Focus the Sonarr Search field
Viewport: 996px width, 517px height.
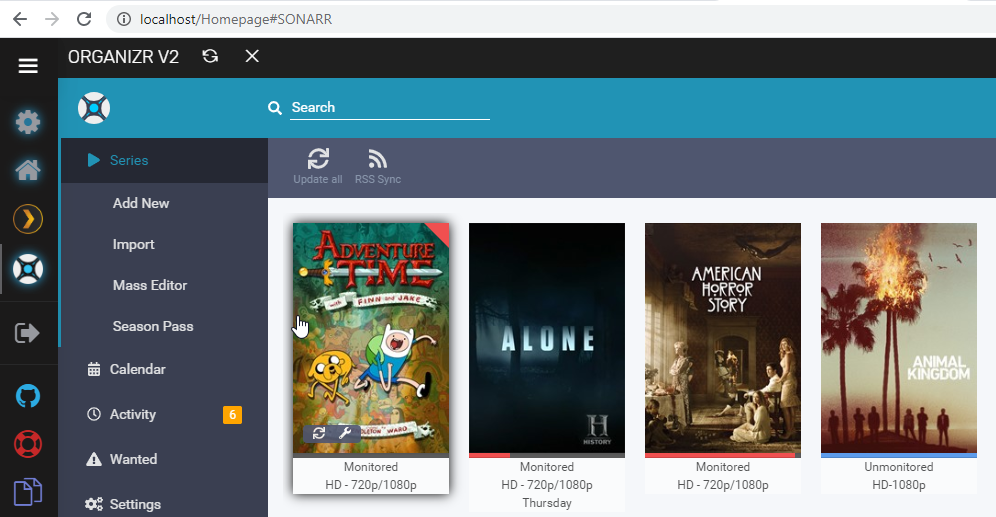click(389, 108)
